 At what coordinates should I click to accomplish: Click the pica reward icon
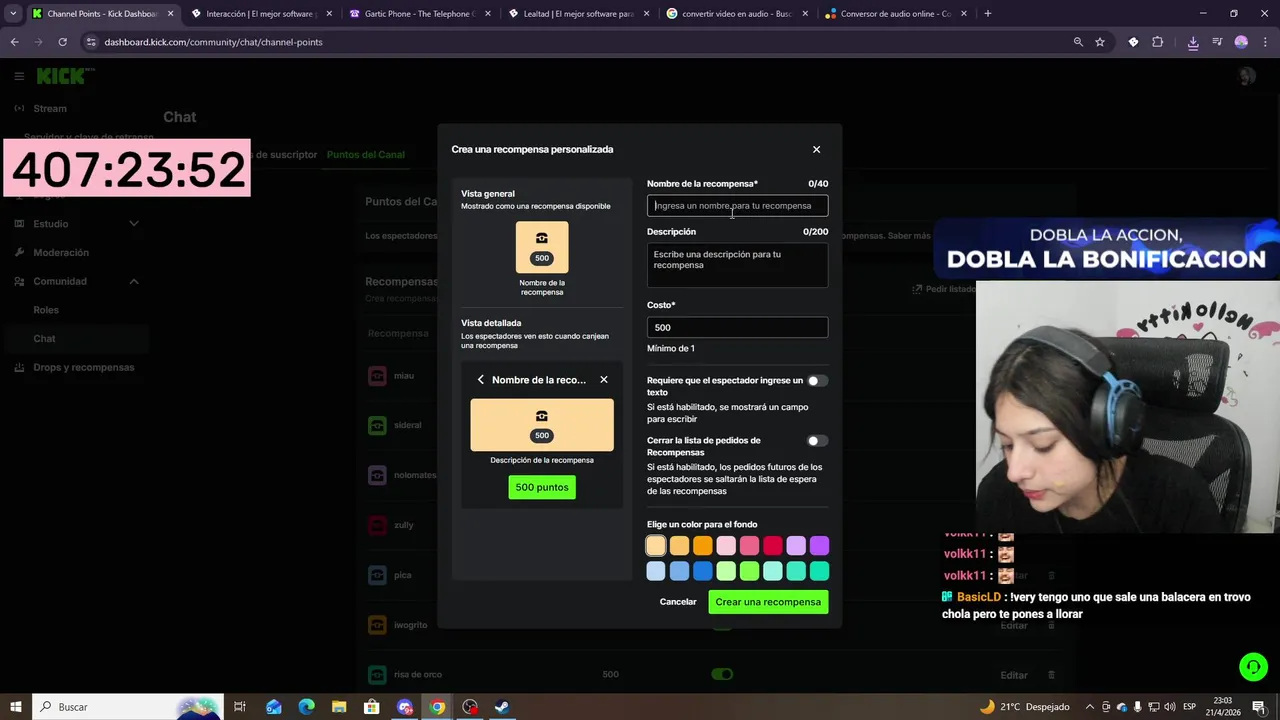coord(377,575)
